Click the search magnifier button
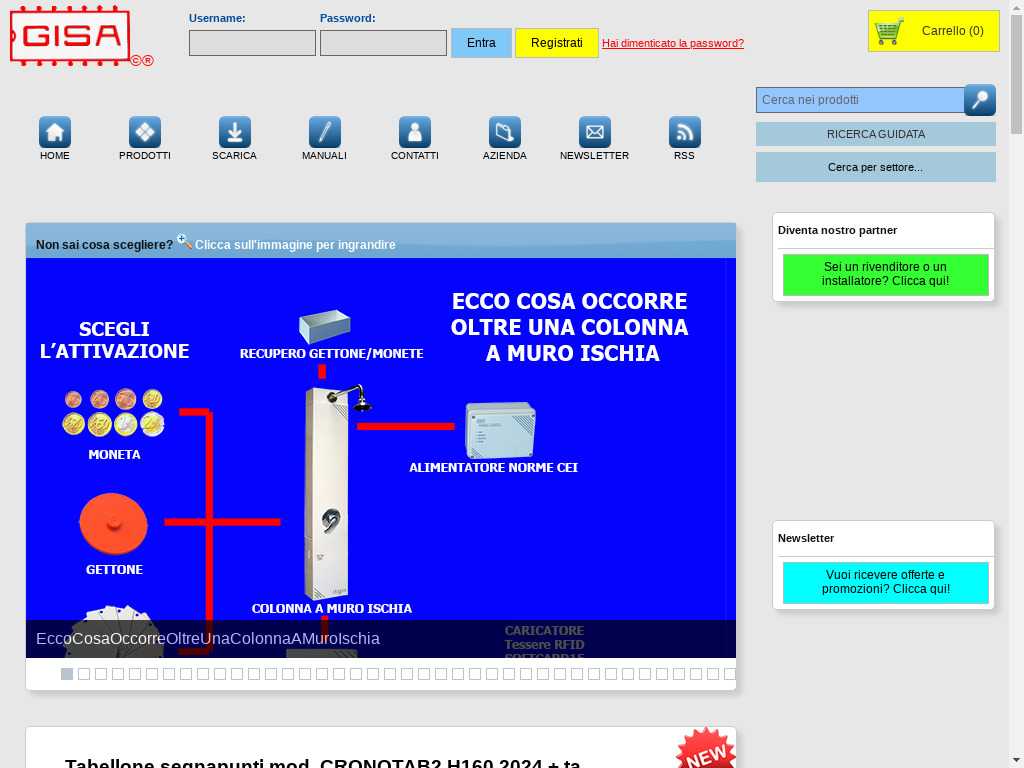The height and width of the screenshot is (768, 1024). (x=980, y=100)
